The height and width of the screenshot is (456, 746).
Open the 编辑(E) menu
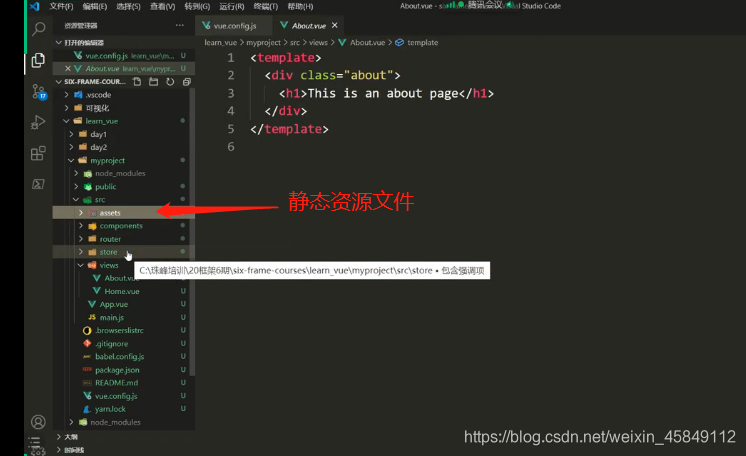coord(95,6)
